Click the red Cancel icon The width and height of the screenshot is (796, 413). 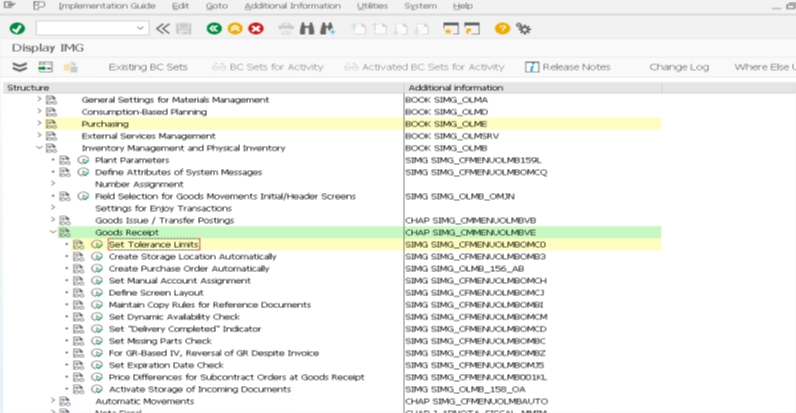(x=256, y=28)
